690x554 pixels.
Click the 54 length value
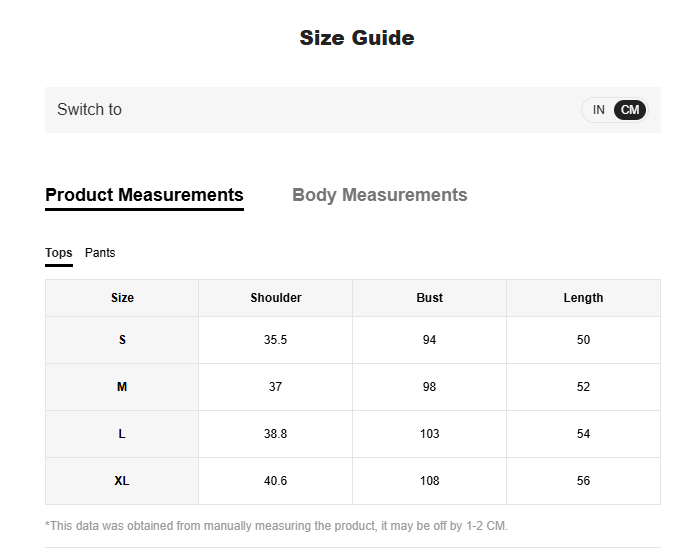(583, 434)
